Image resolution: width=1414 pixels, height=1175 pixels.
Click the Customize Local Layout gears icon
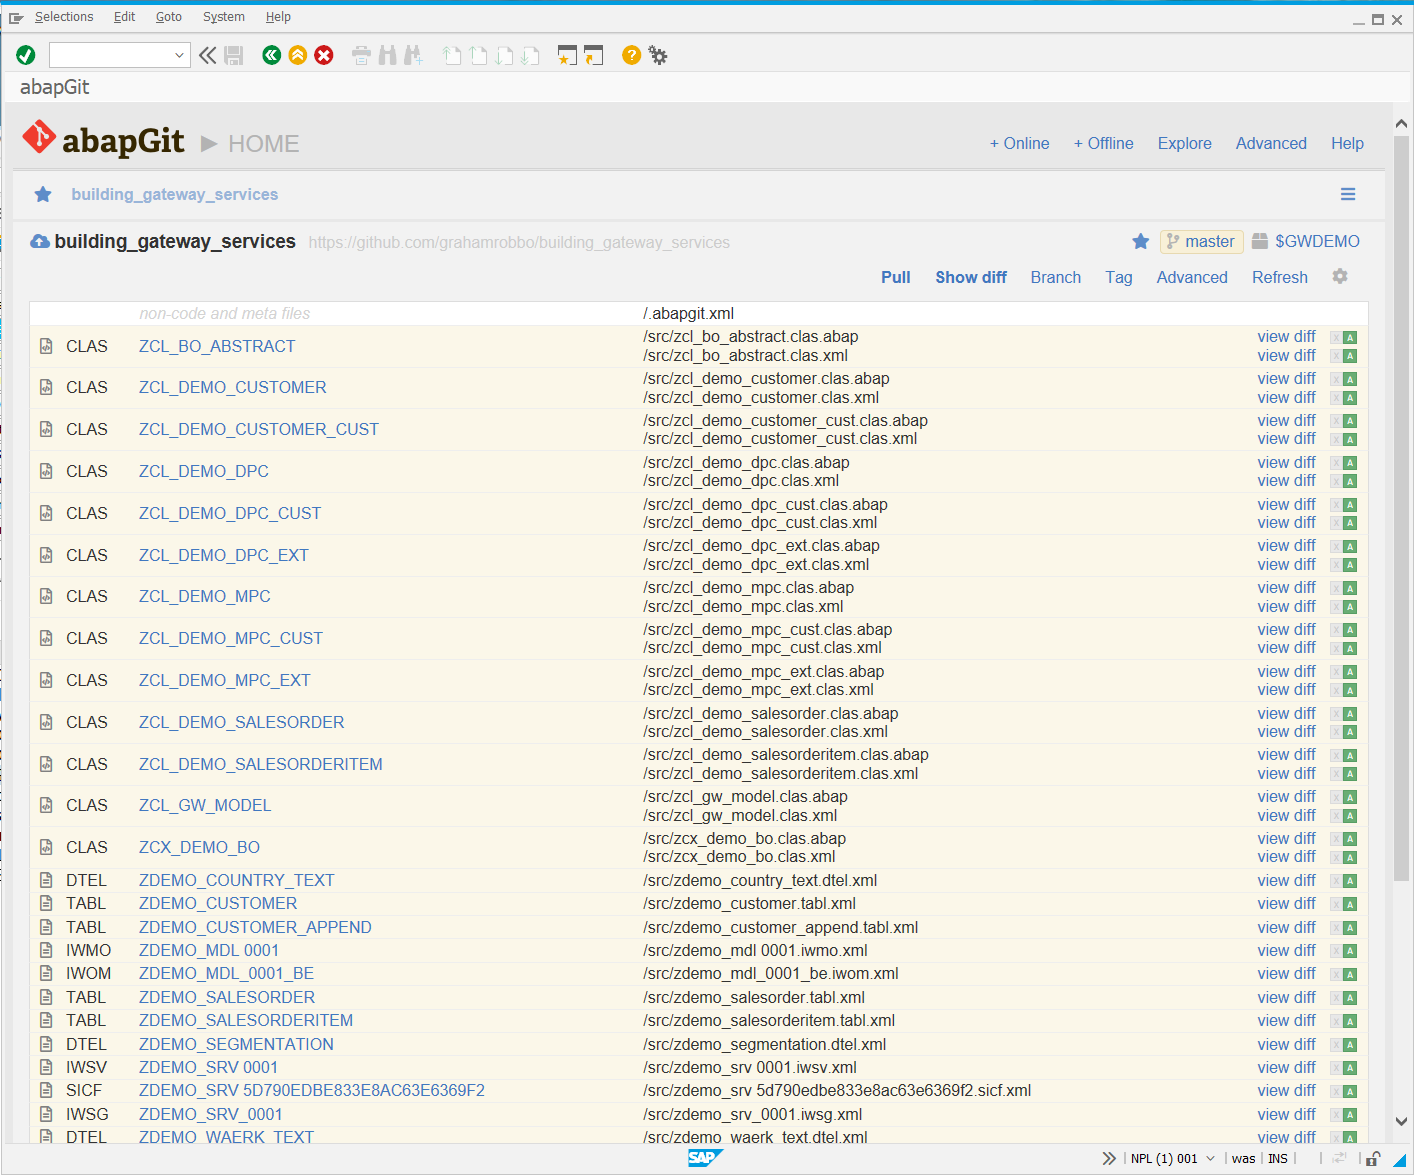coord(658,55)
